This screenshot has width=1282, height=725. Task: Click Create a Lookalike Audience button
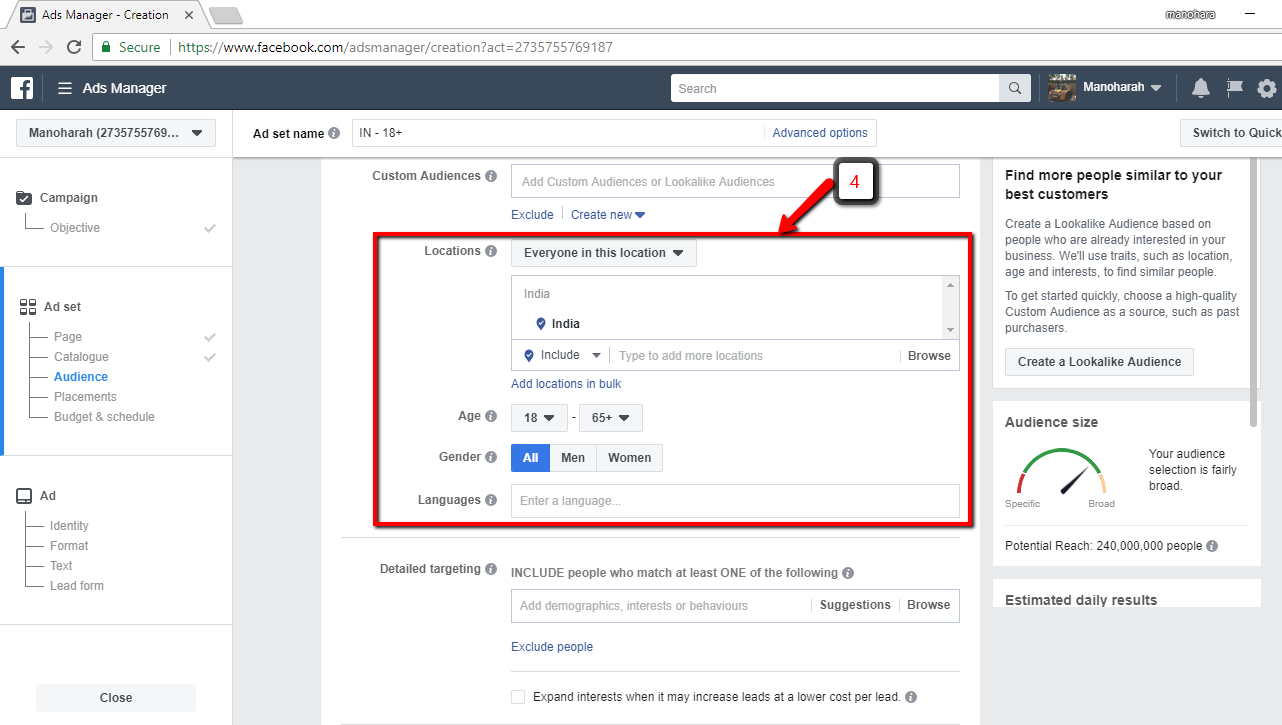pos(1099,362)
